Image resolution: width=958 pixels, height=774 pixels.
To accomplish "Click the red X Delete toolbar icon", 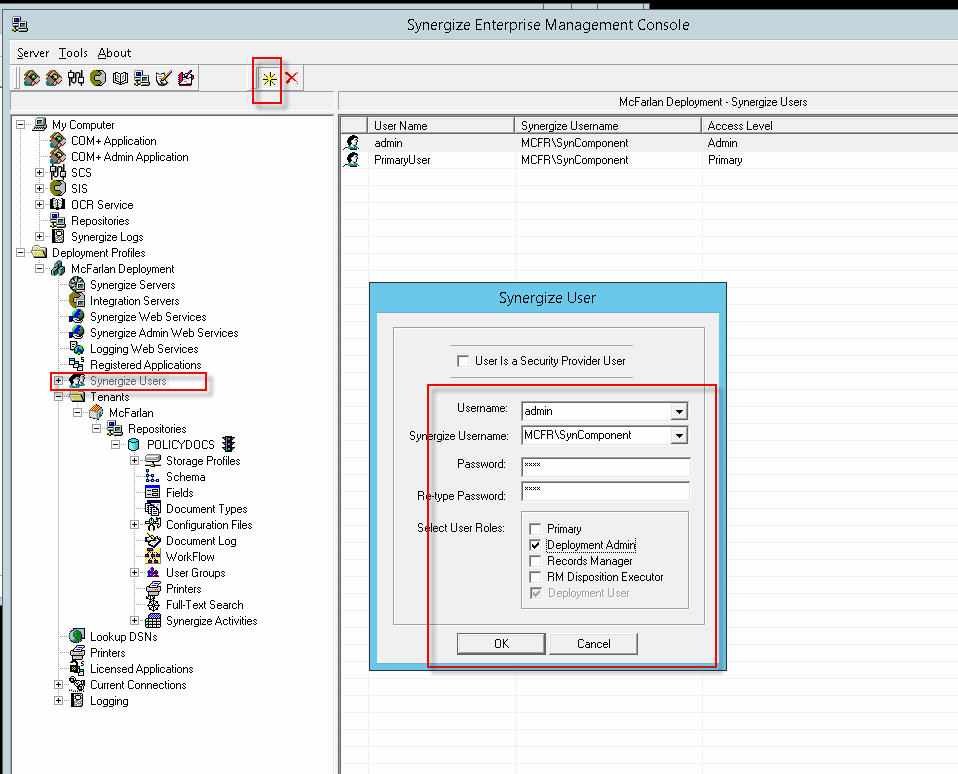I will coord(291,78).
